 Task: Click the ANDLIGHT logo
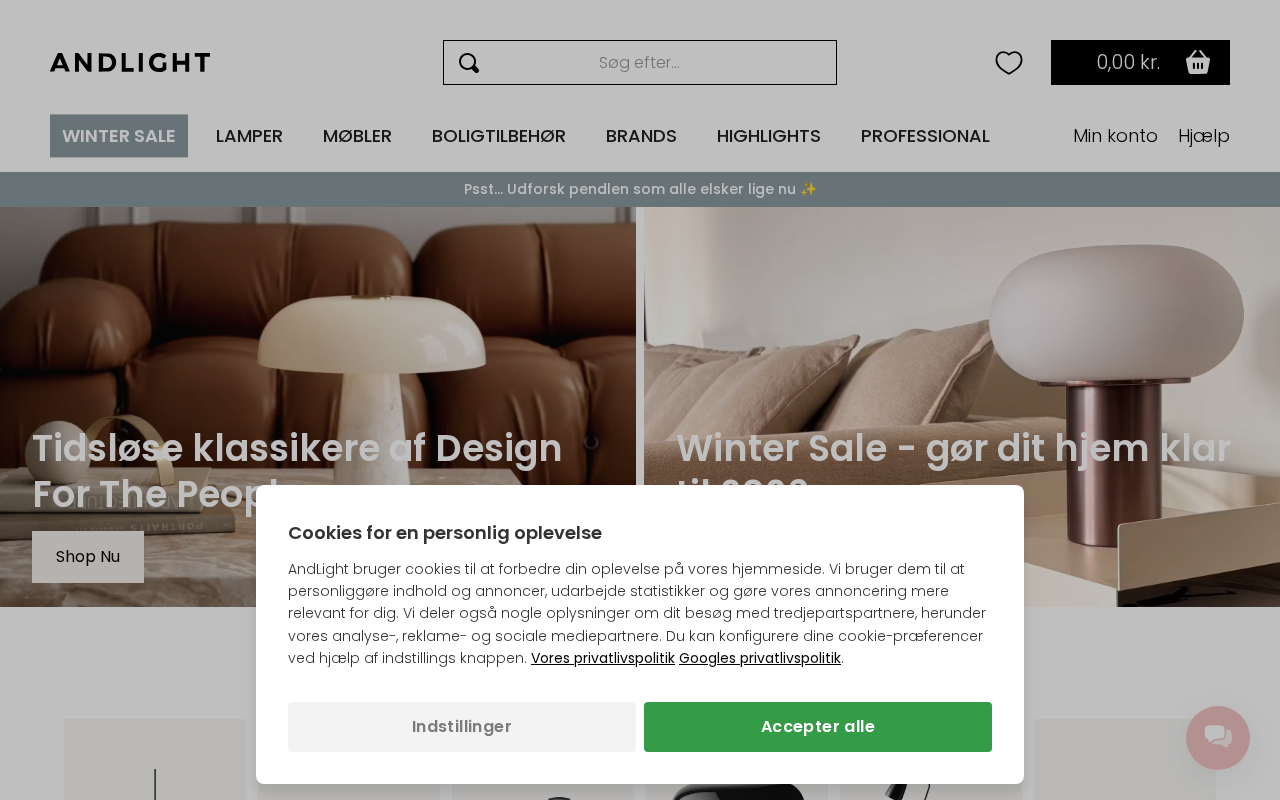click(x=130, y=63)
